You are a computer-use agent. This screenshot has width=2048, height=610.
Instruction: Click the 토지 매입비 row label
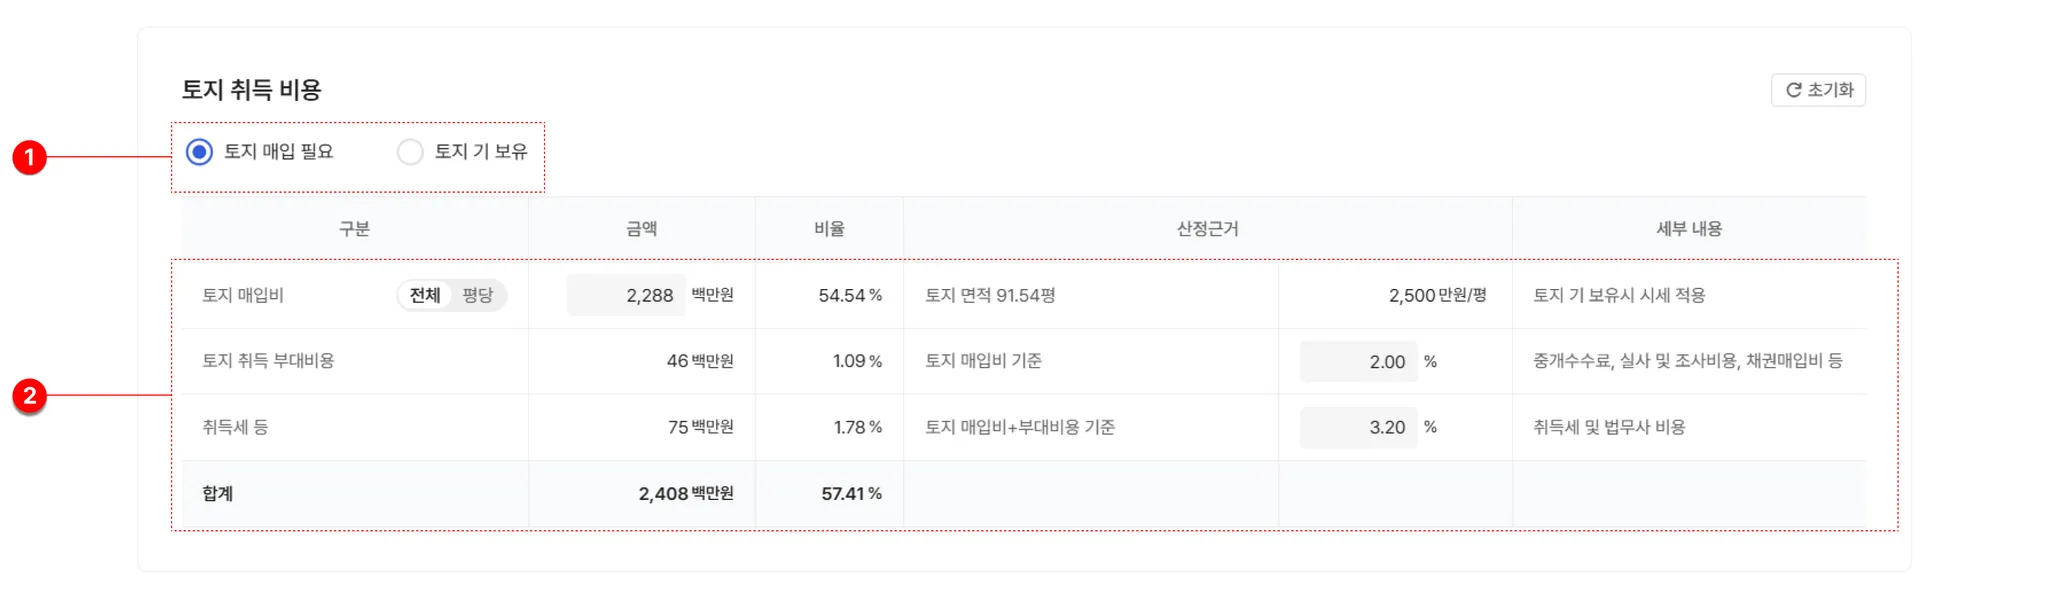(243, 295)
